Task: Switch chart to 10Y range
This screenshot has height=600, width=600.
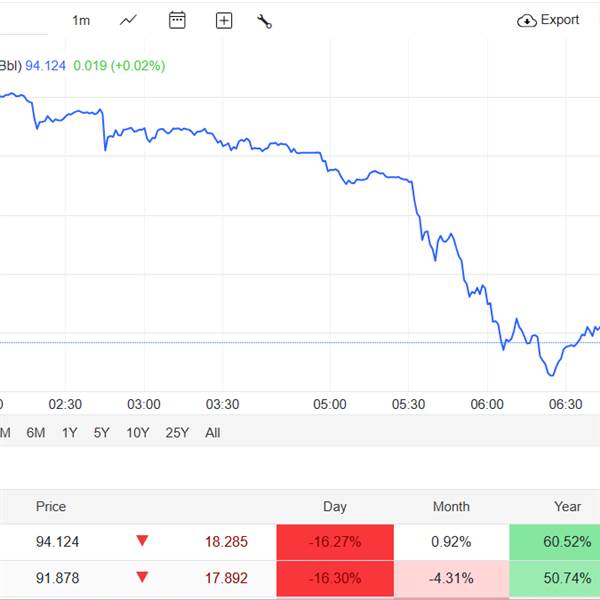Action: (x=138, y=433)
